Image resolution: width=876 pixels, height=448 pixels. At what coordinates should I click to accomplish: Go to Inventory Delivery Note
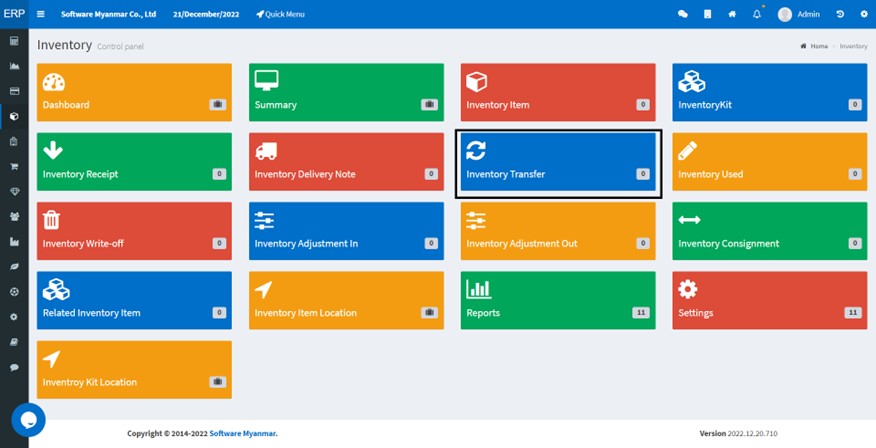pos(346,162)
